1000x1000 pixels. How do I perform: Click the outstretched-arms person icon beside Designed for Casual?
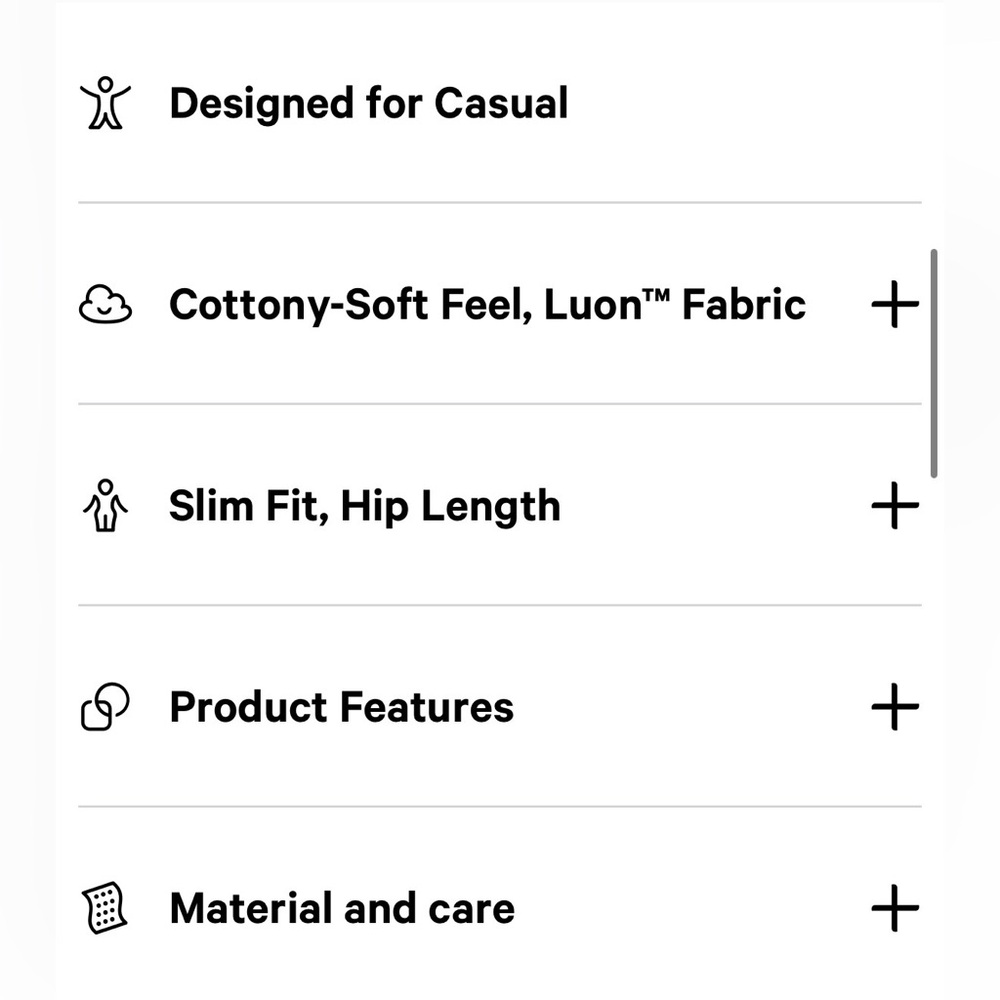coord(105,103)
